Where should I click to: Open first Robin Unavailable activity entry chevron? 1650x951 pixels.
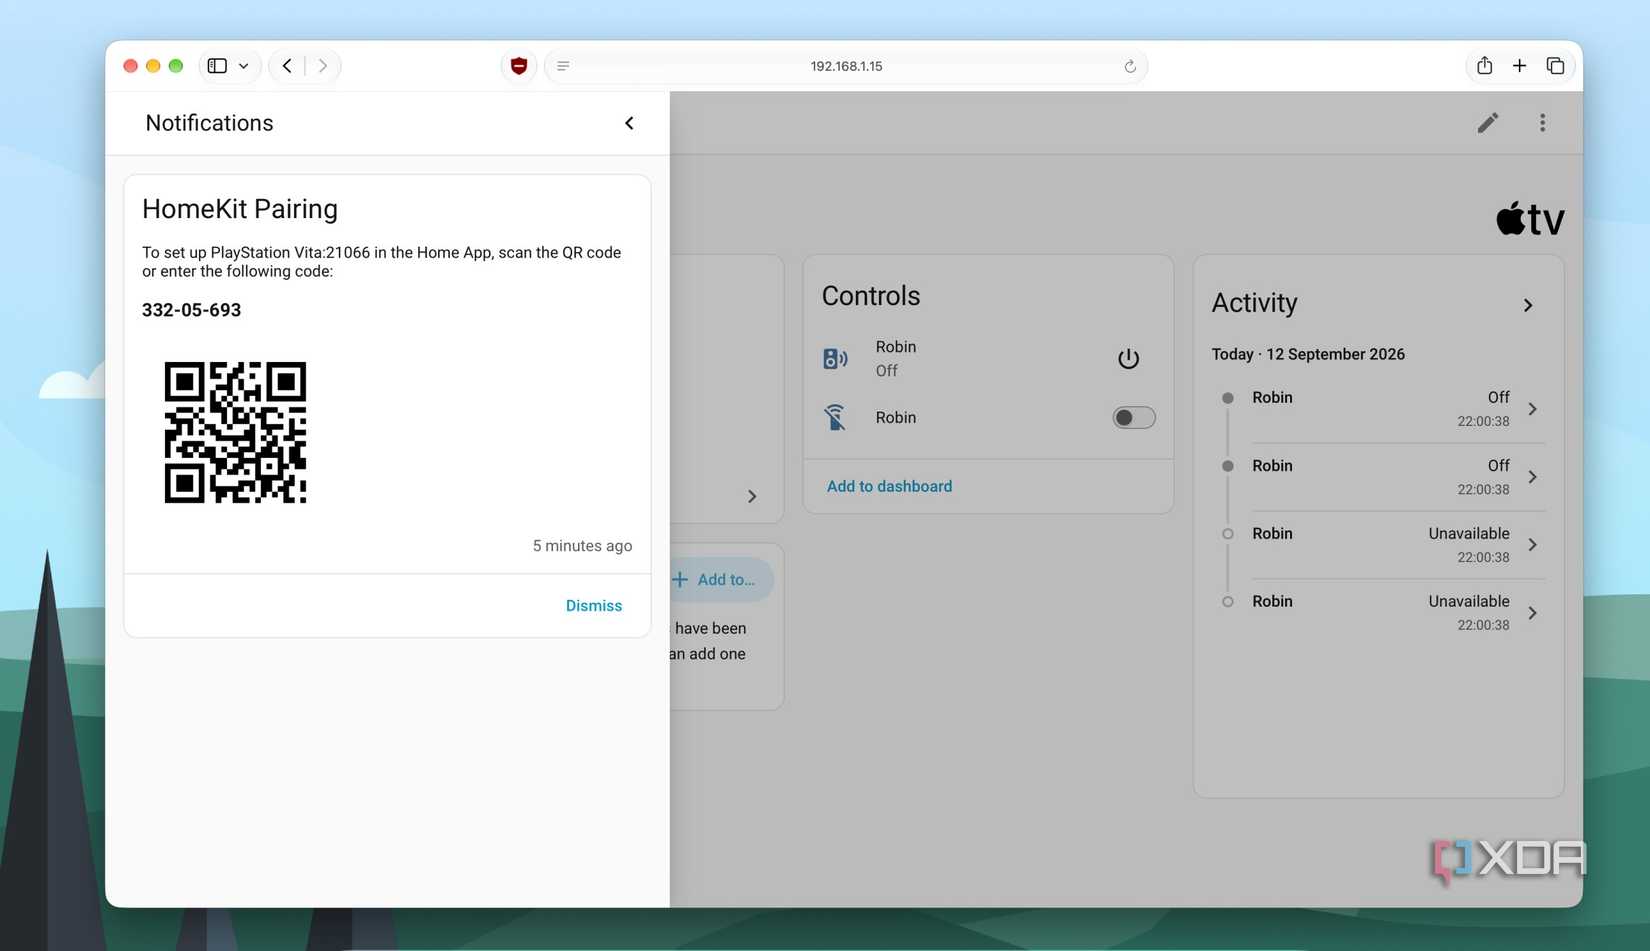(1532, 545)
